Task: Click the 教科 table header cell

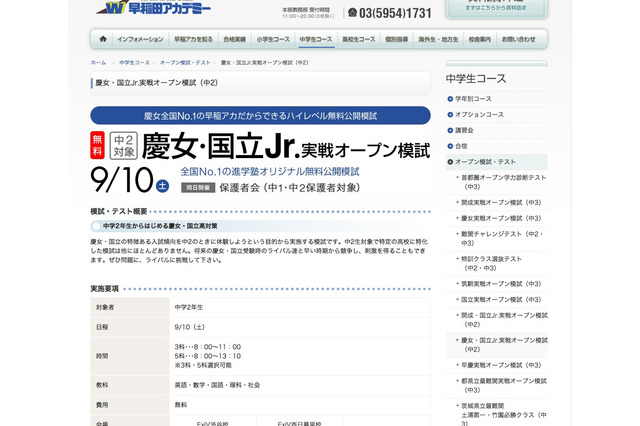Action: pos(130,385)
